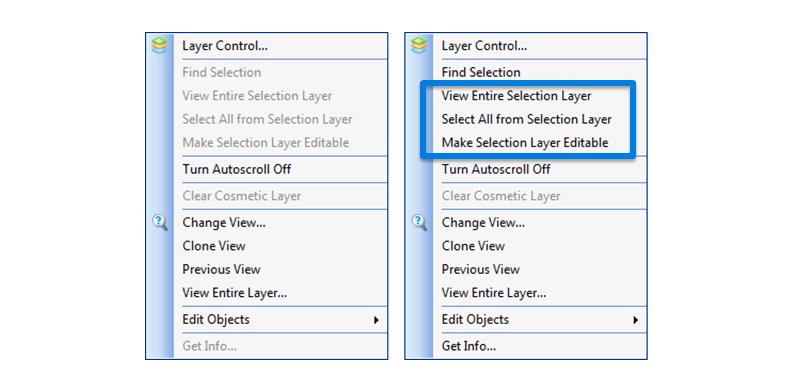The height and width of the screenshot is (391, 785).
Task: Choose the enabled Find Selection entry
Action: pyautogui.click(x=481, y=73)
